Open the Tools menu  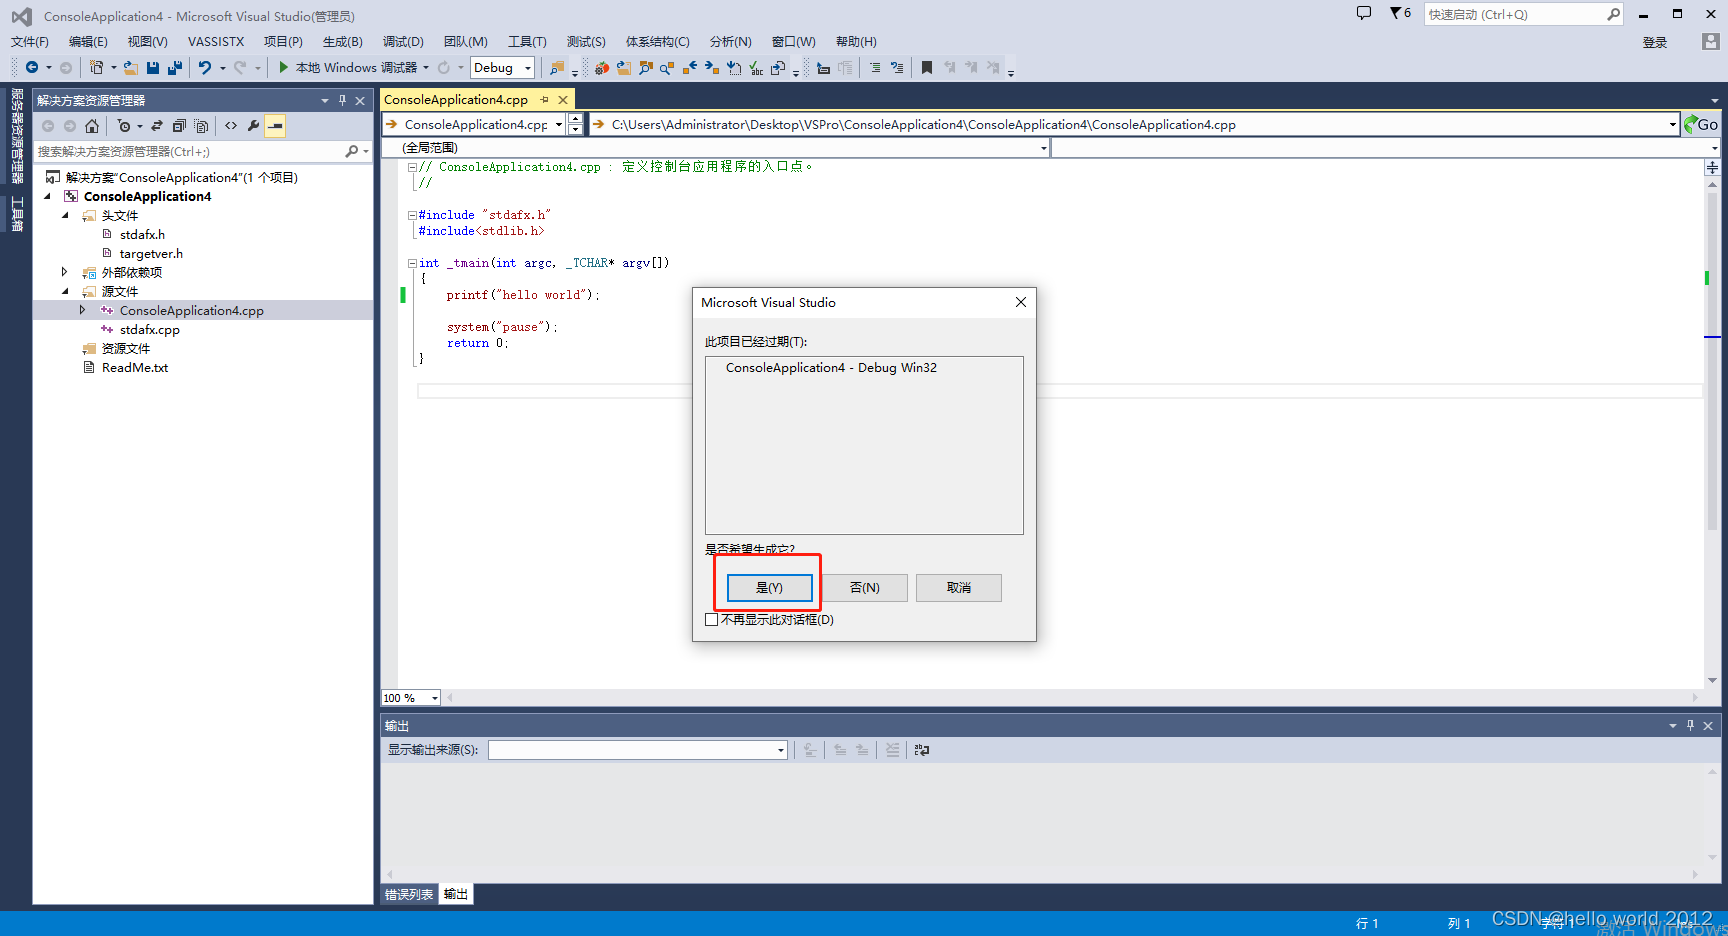[527, 42]
